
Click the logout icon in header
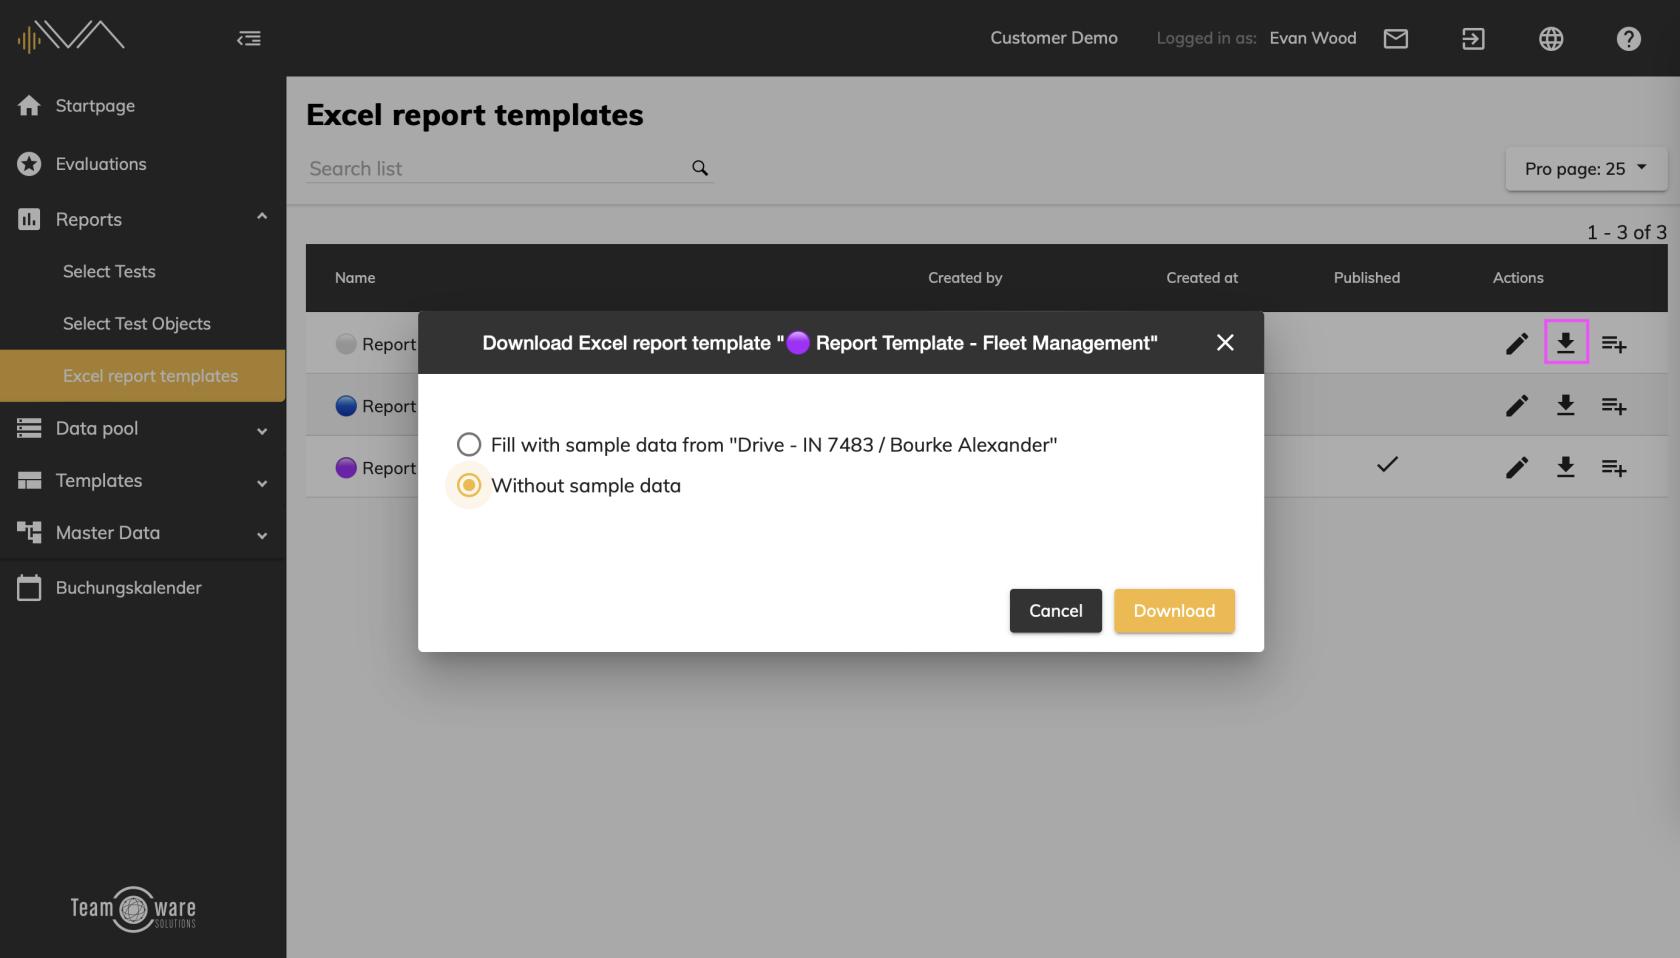coord(1473,38)
